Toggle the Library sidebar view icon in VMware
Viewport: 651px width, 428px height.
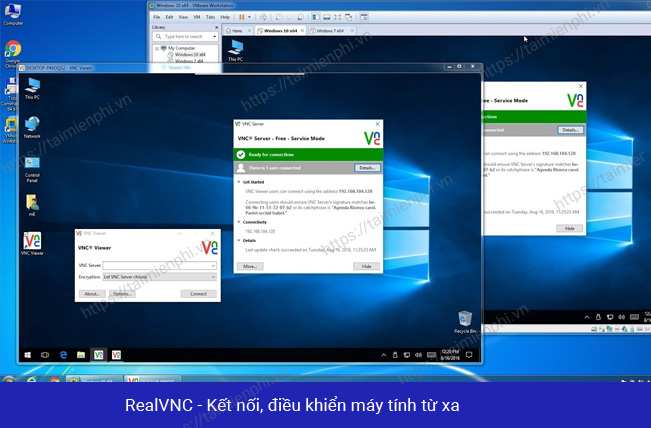click(316, 17)
